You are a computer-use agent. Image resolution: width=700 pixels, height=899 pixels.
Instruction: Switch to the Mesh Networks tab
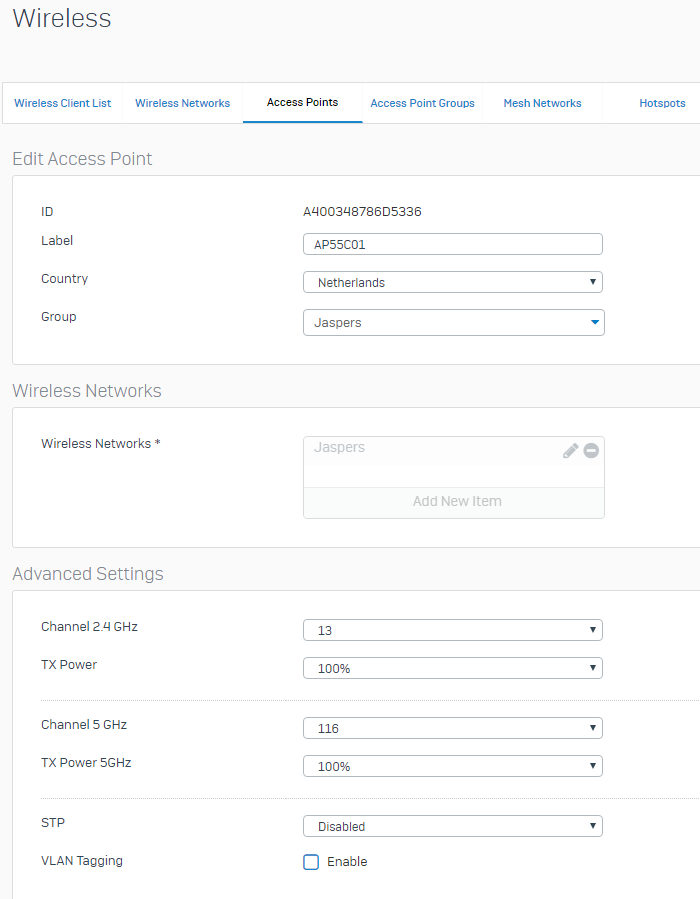tap(542, 104)
